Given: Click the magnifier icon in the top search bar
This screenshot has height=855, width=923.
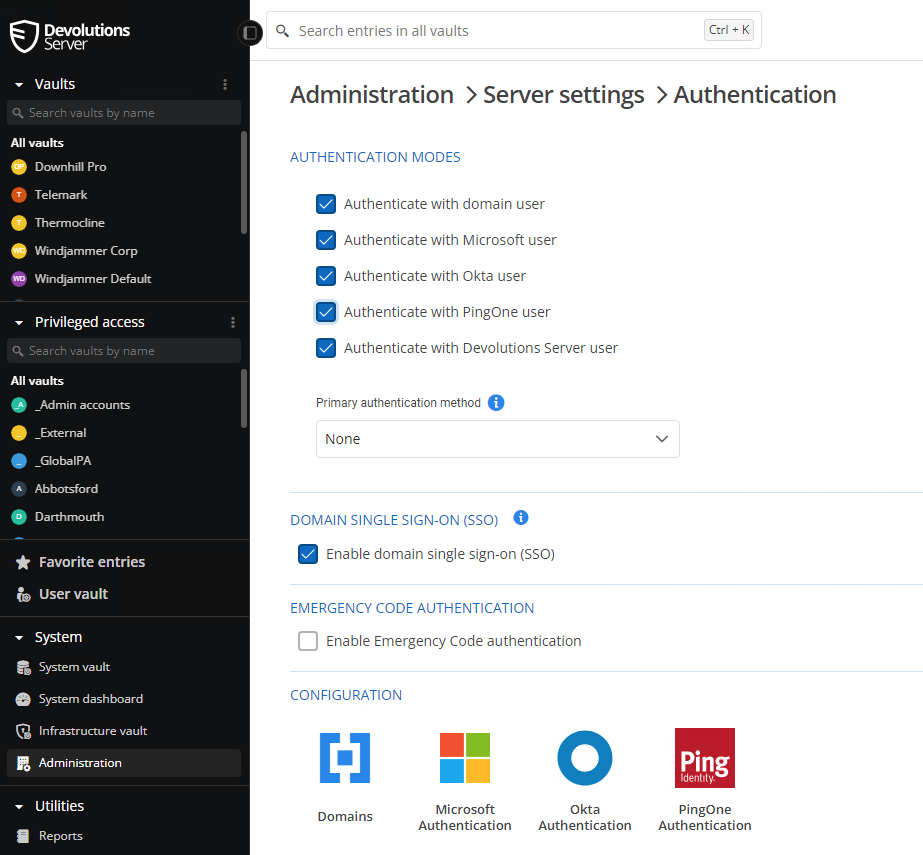Looking at the screenshot, I should coord(283,31).
